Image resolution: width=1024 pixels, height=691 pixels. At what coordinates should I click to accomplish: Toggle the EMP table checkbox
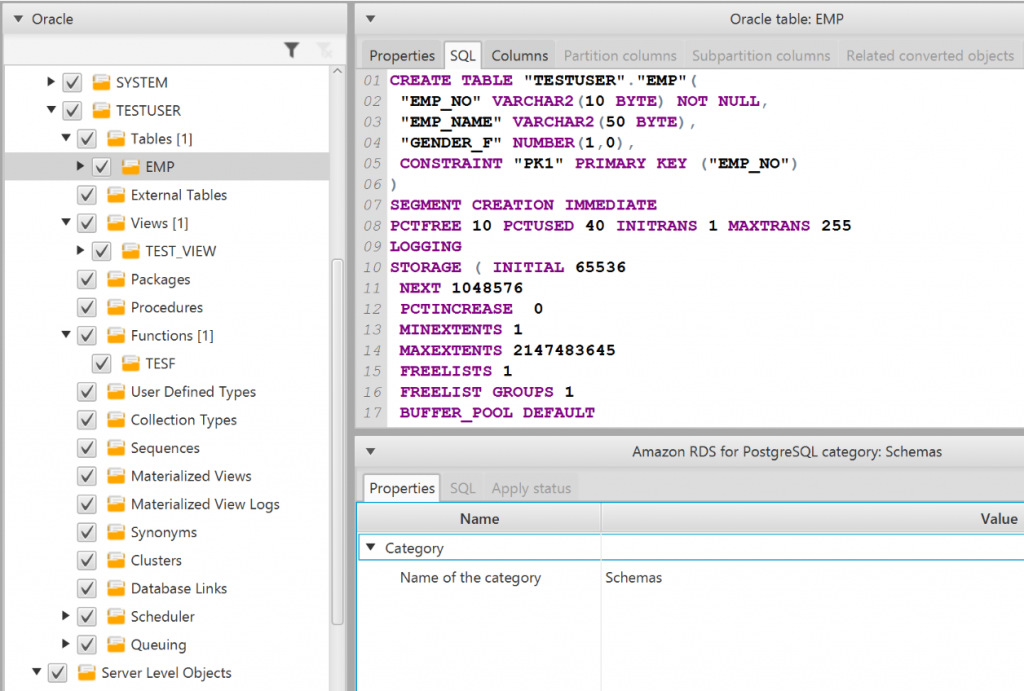click(x=101, y=167)
